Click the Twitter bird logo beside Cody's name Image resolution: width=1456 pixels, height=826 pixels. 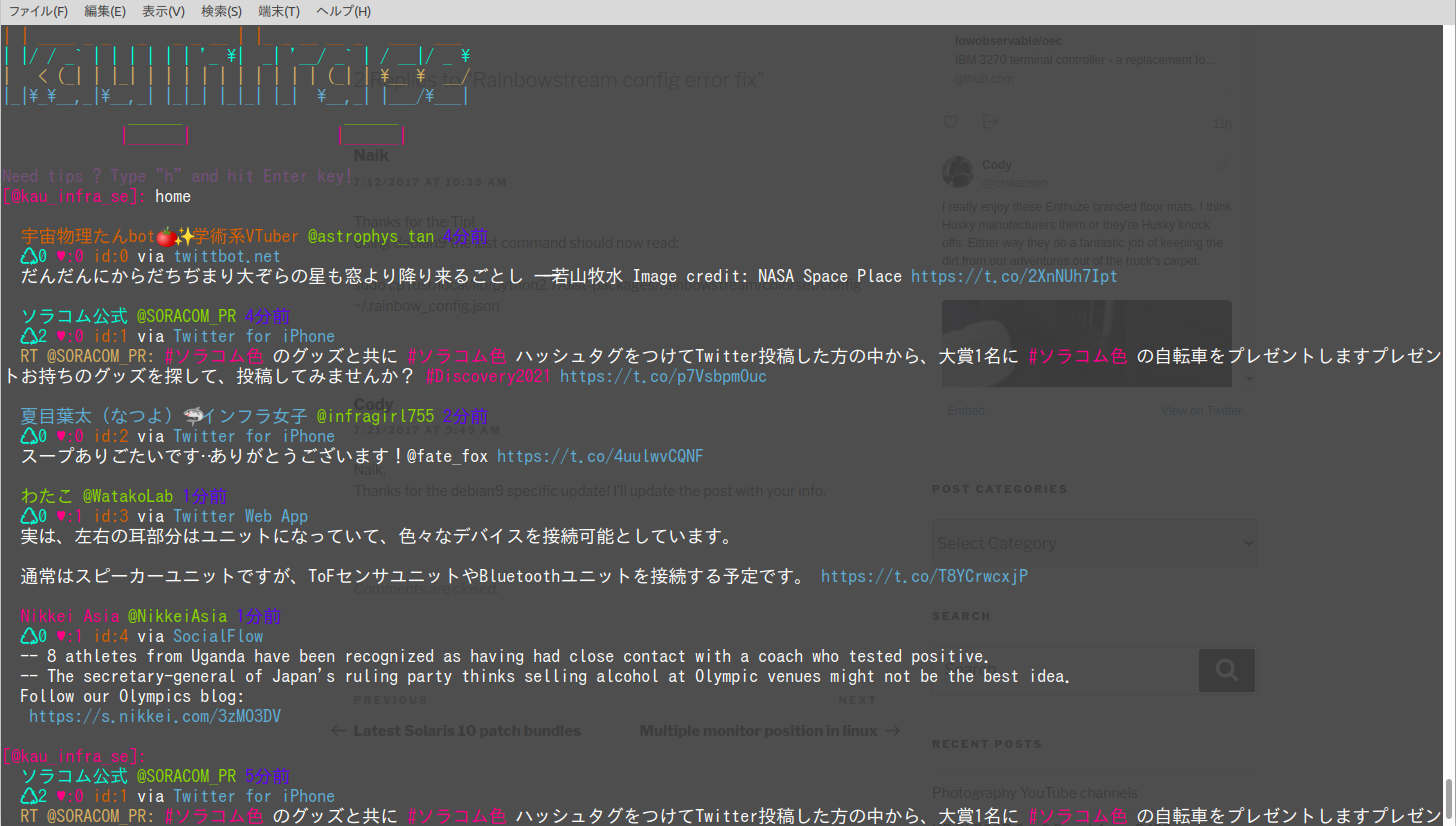1222,164
